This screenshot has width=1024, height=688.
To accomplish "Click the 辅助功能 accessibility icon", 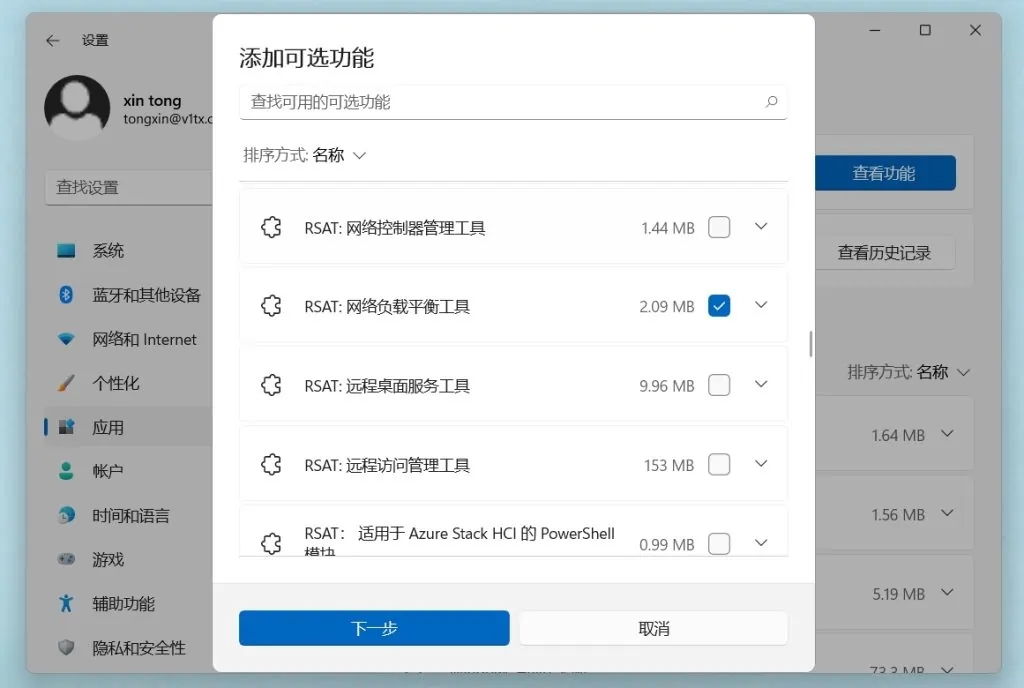I will pyautogui.click(x=66, y=603).
